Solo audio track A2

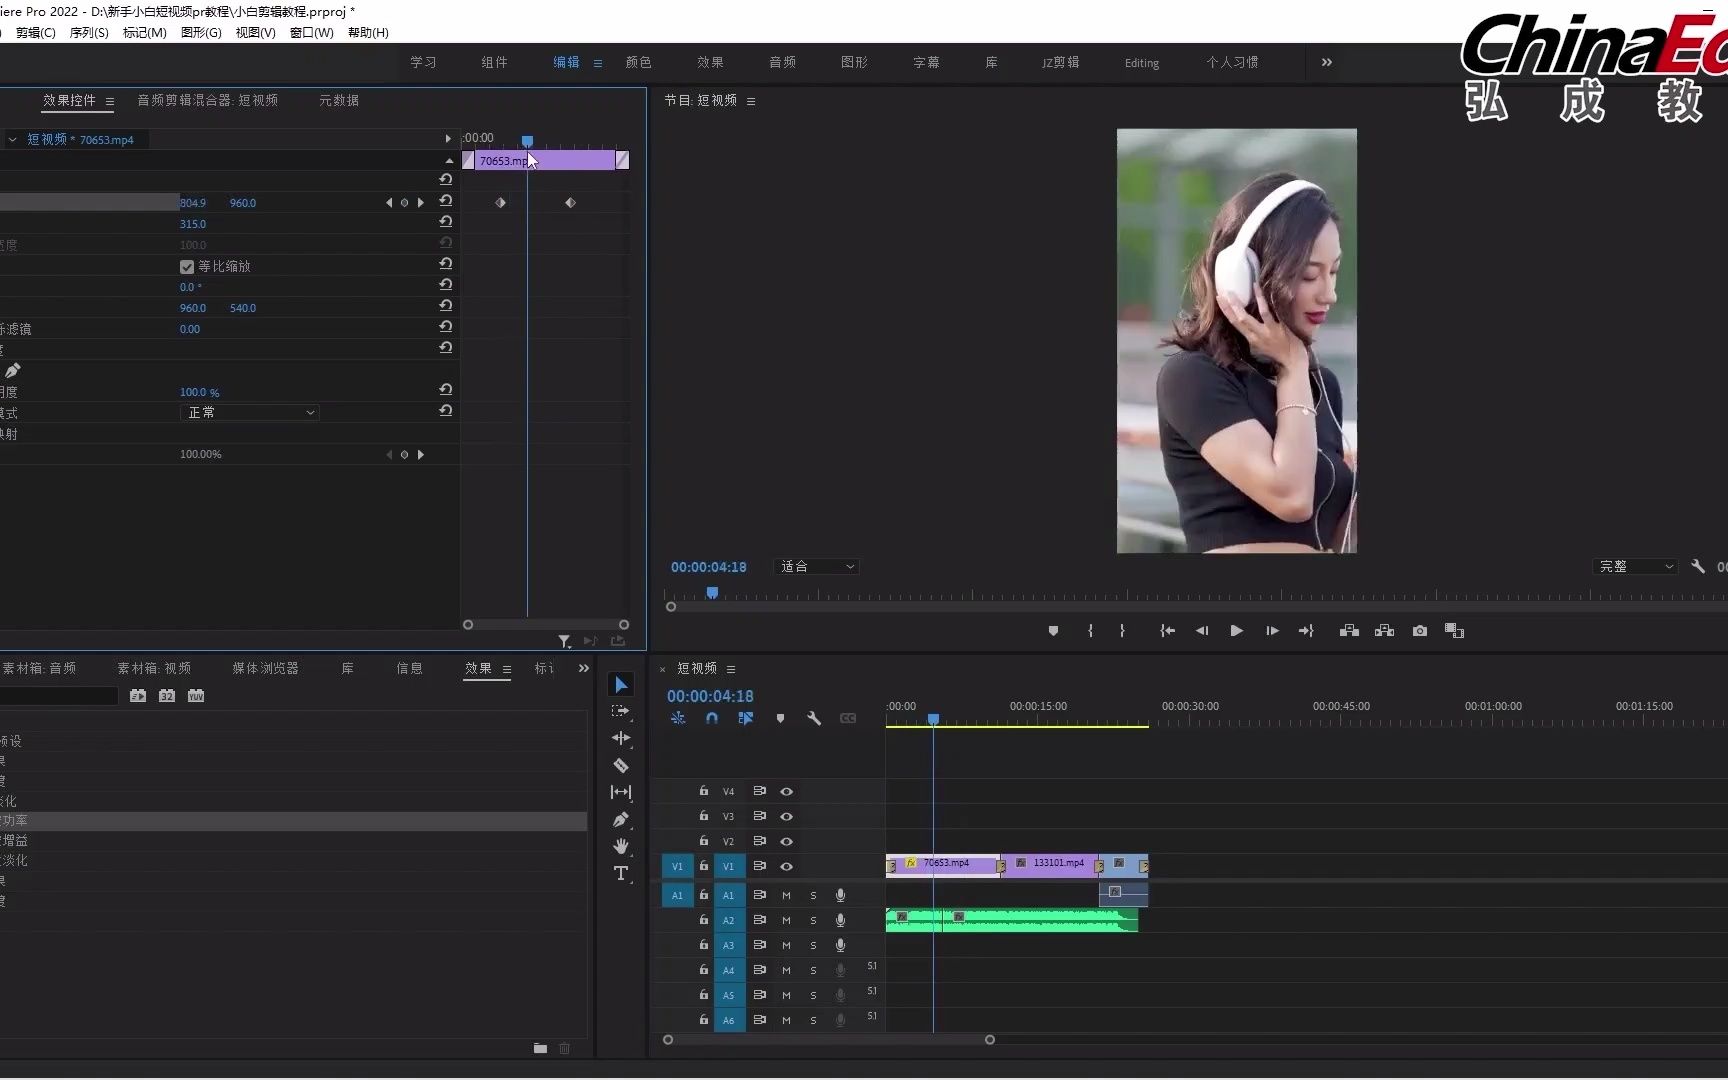point(813,920)
